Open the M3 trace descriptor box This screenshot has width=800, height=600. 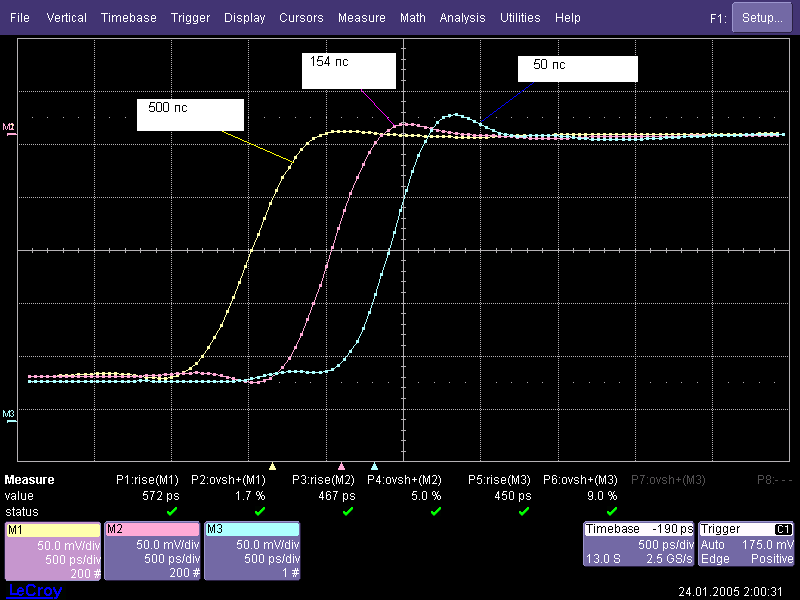(252, 551)
